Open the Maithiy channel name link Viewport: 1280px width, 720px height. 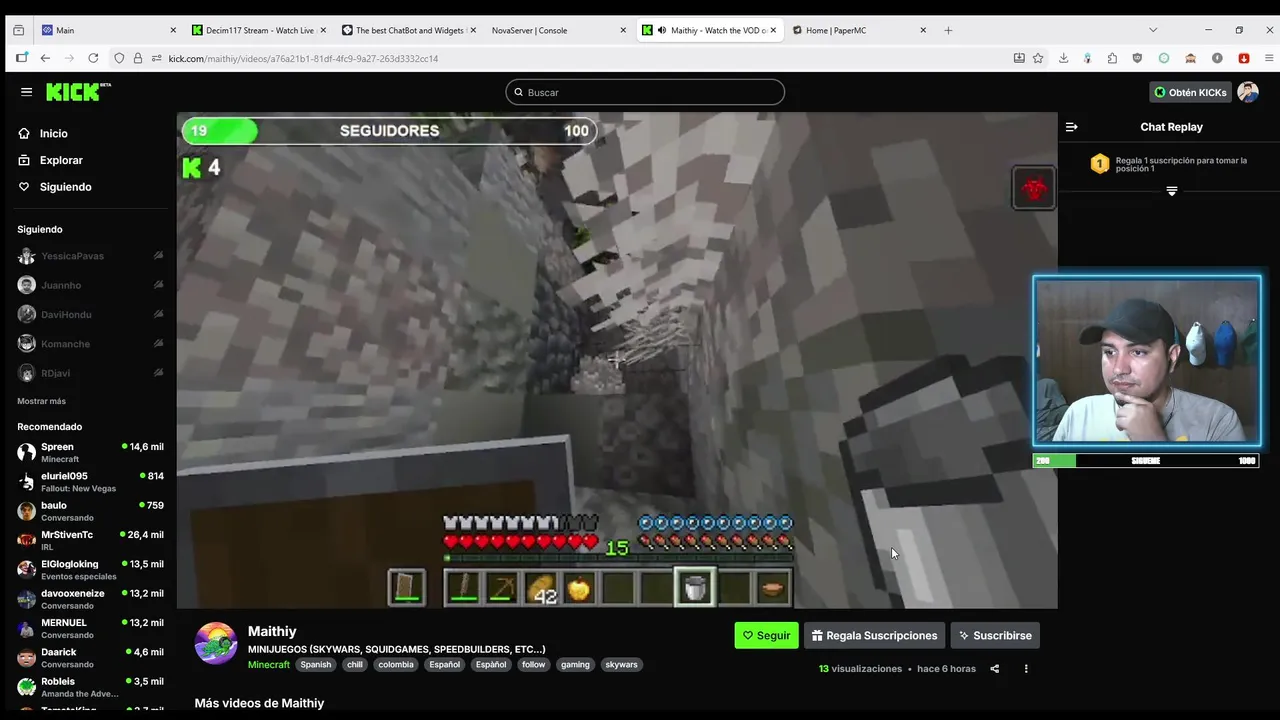[272, 631]
